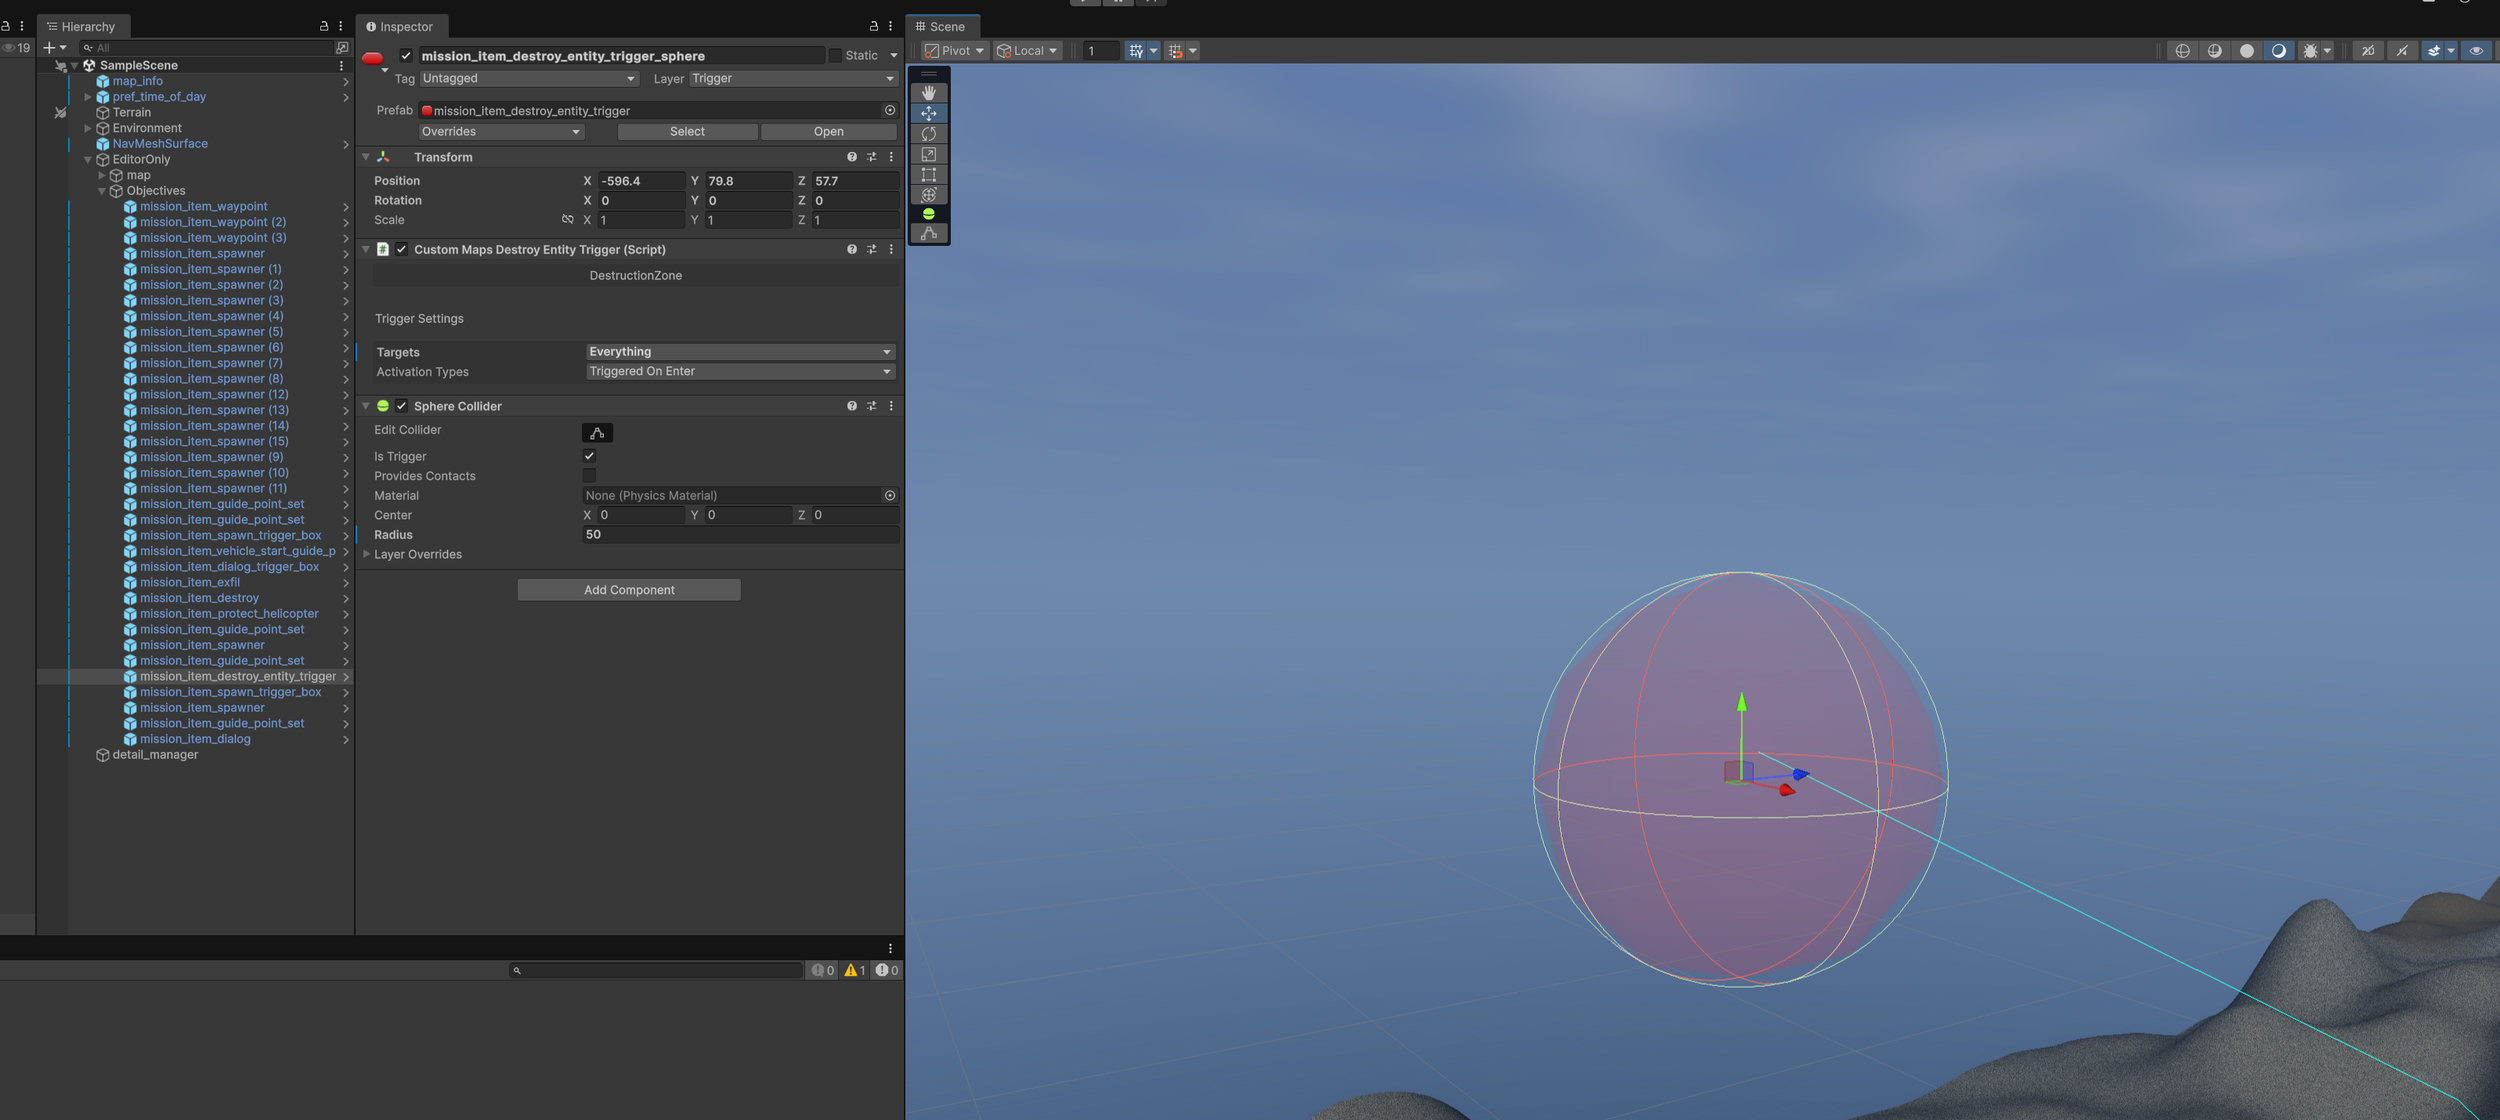Screen dimensions: 2500x1120
Task: Expand the Layer Overrides section
Action: click(x=367, y=554)
